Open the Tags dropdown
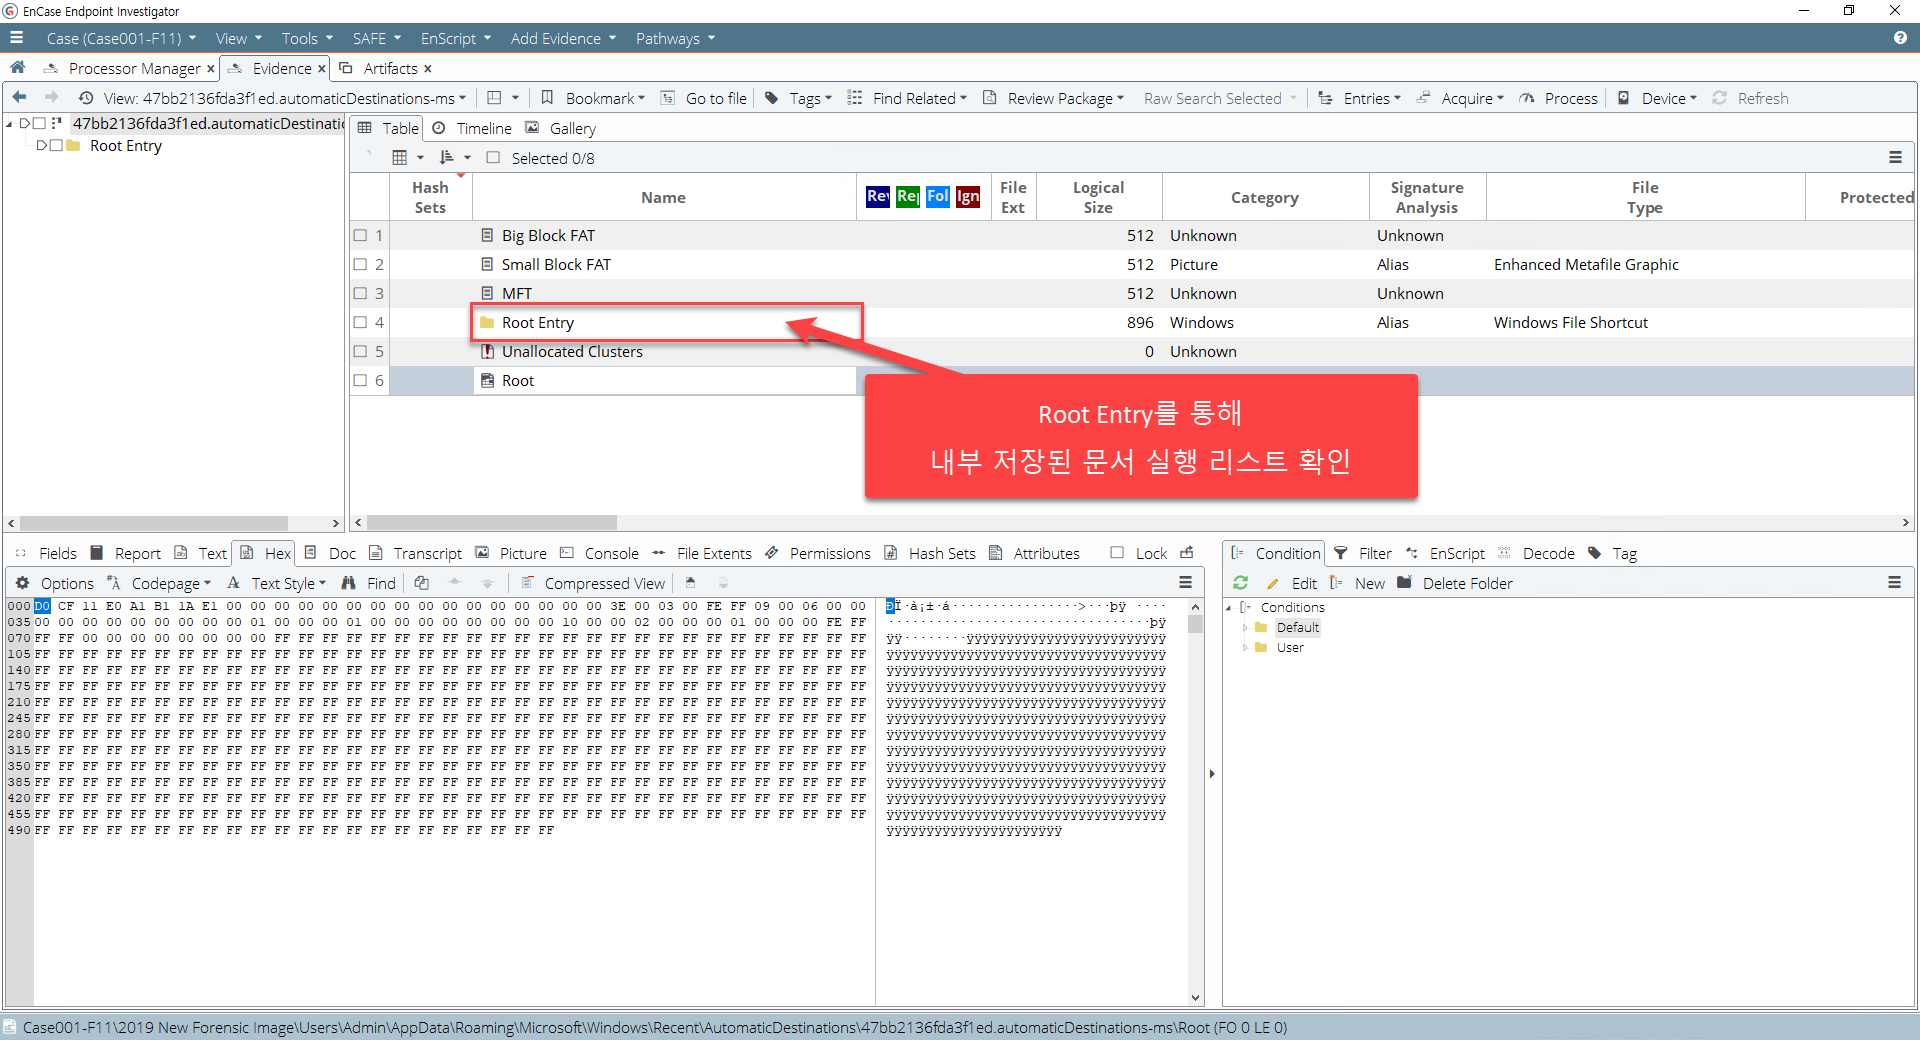The image size is (1920, 1040). (x=798, y=98)
